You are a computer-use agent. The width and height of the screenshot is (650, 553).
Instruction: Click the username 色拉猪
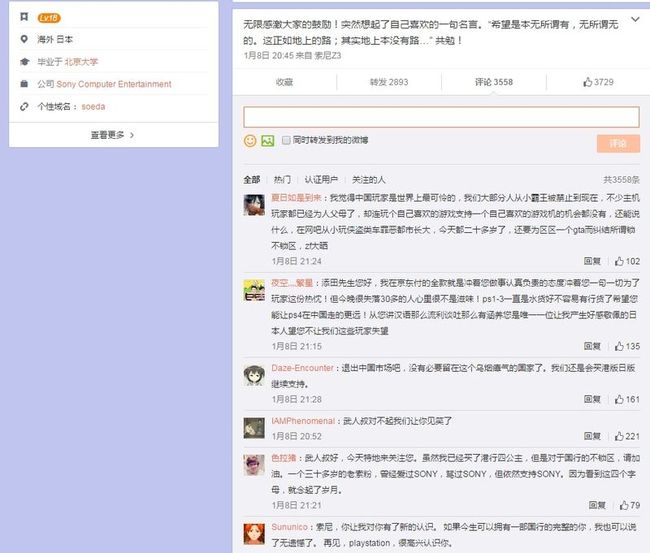(x=284, y=458)
